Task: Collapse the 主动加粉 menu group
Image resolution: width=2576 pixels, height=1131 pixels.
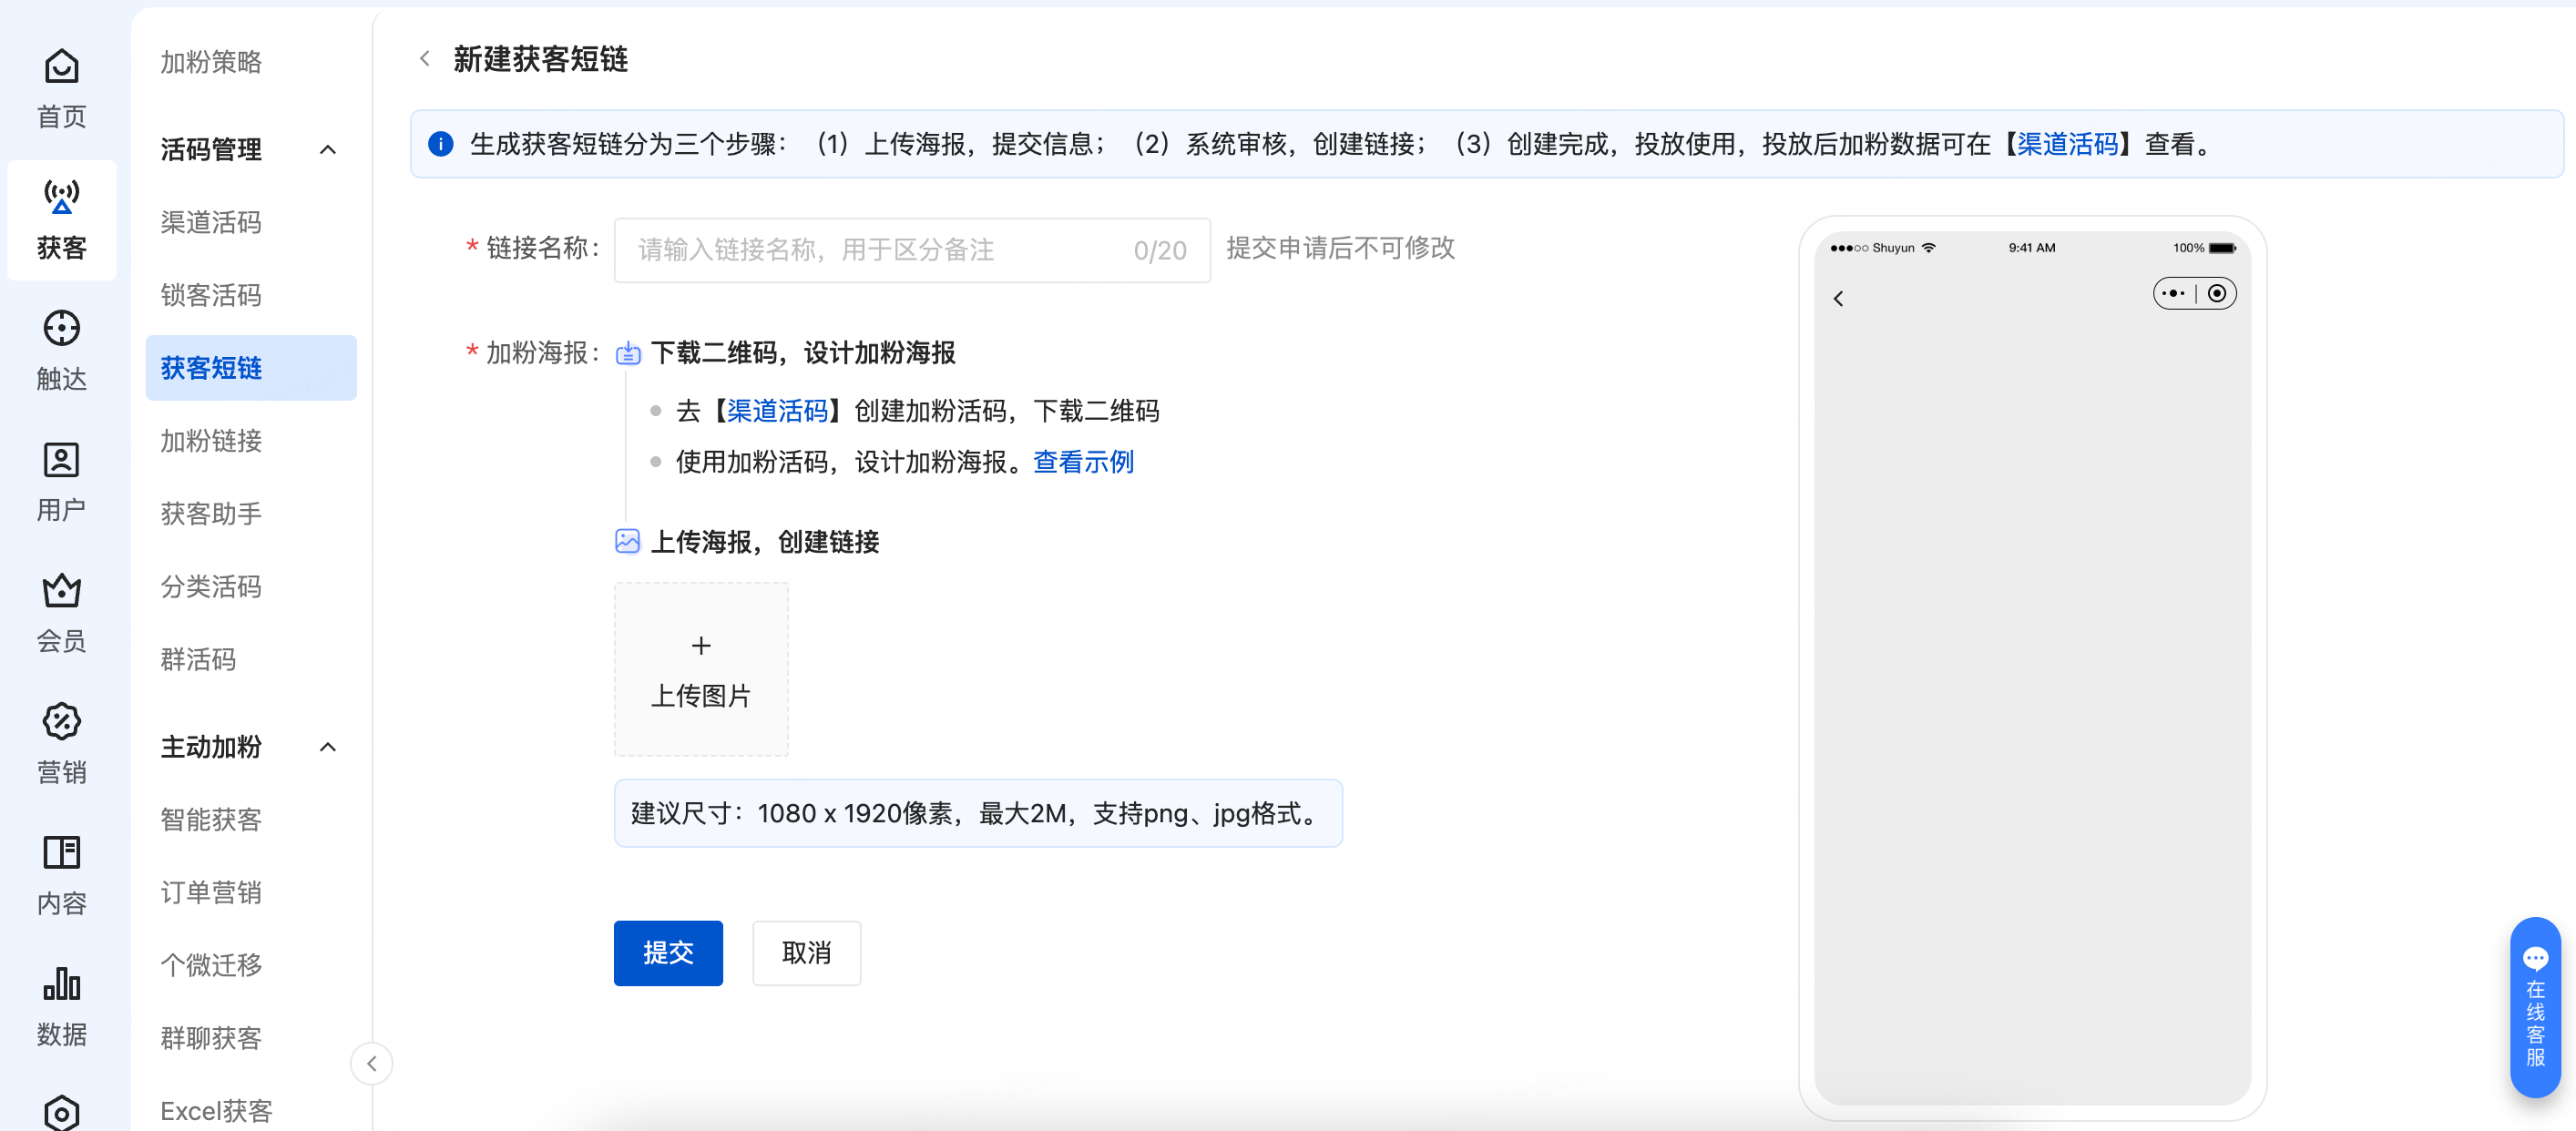Action: click(x=327, y=747)
